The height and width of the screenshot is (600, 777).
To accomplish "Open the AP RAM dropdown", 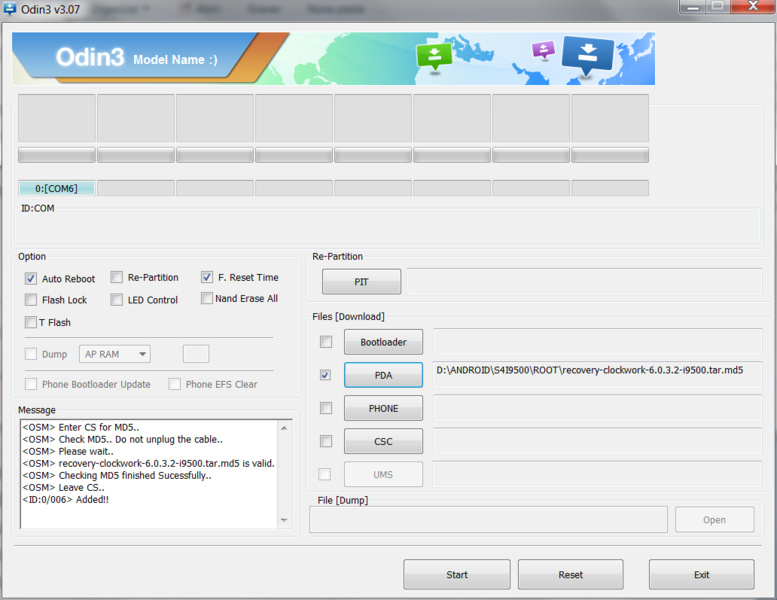I will click(x=114, y=354).
